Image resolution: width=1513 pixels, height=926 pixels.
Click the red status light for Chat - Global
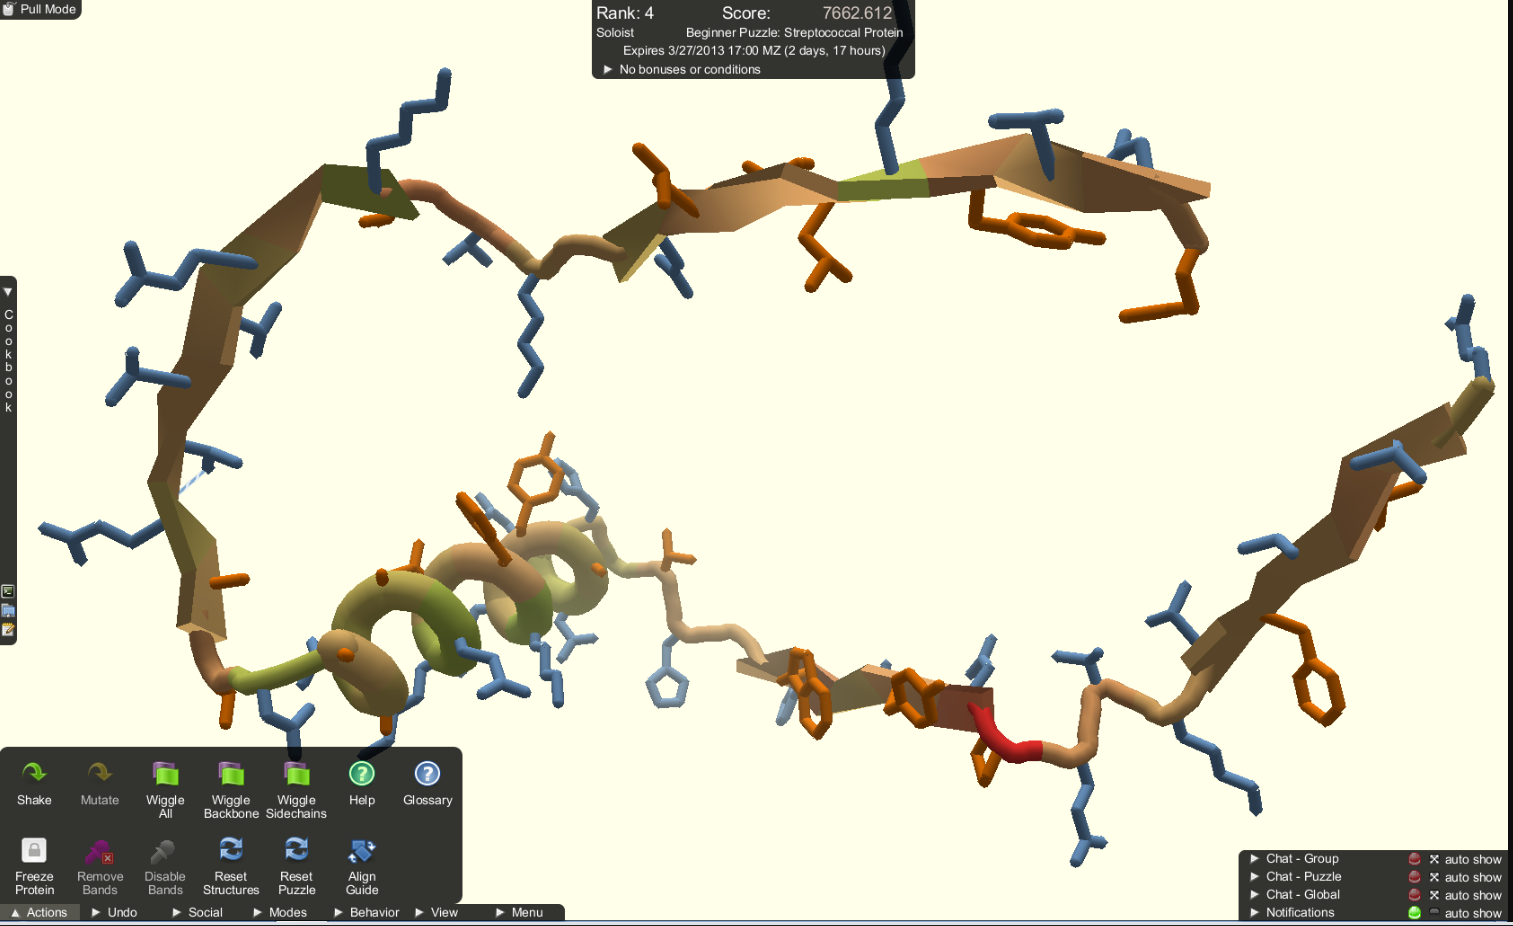pyautogui.click(x=1414, y=895)
